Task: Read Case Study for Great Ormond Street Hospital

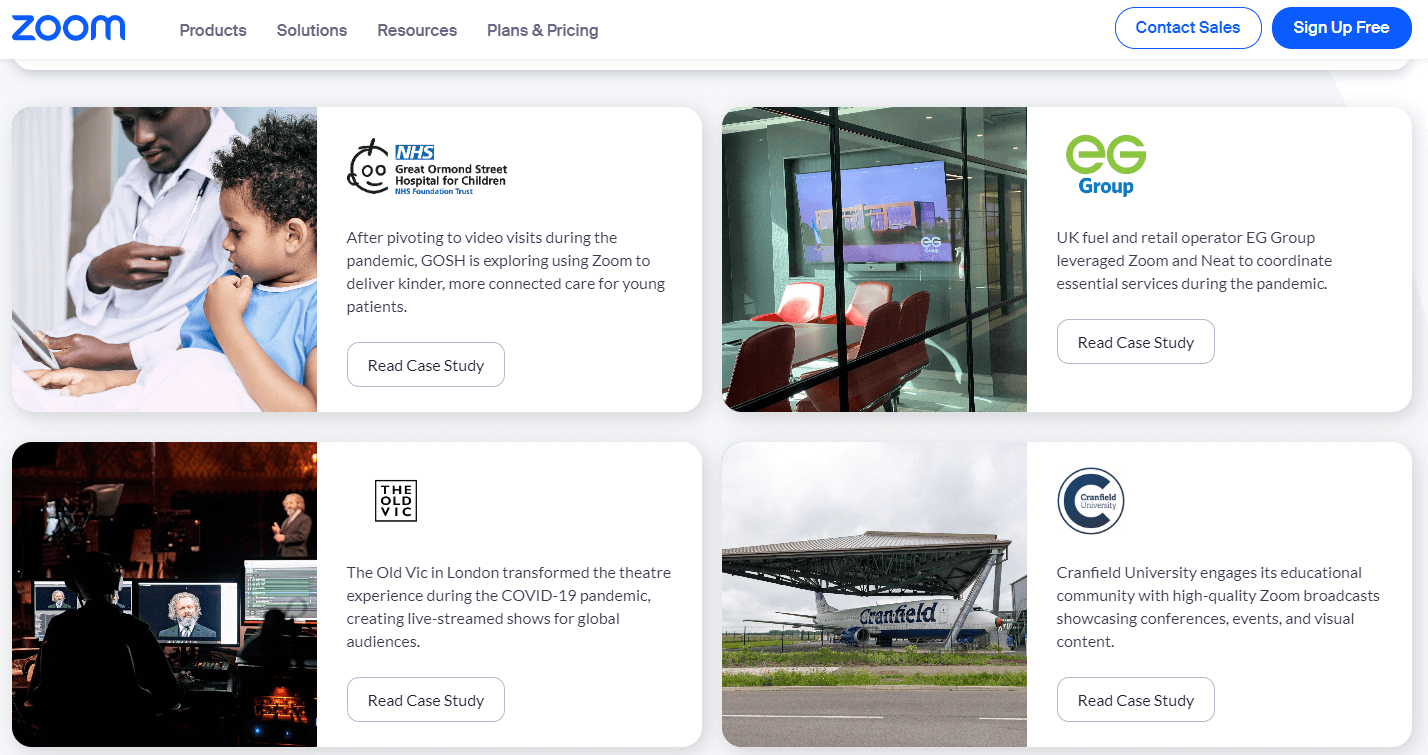Action: [426, 365]
